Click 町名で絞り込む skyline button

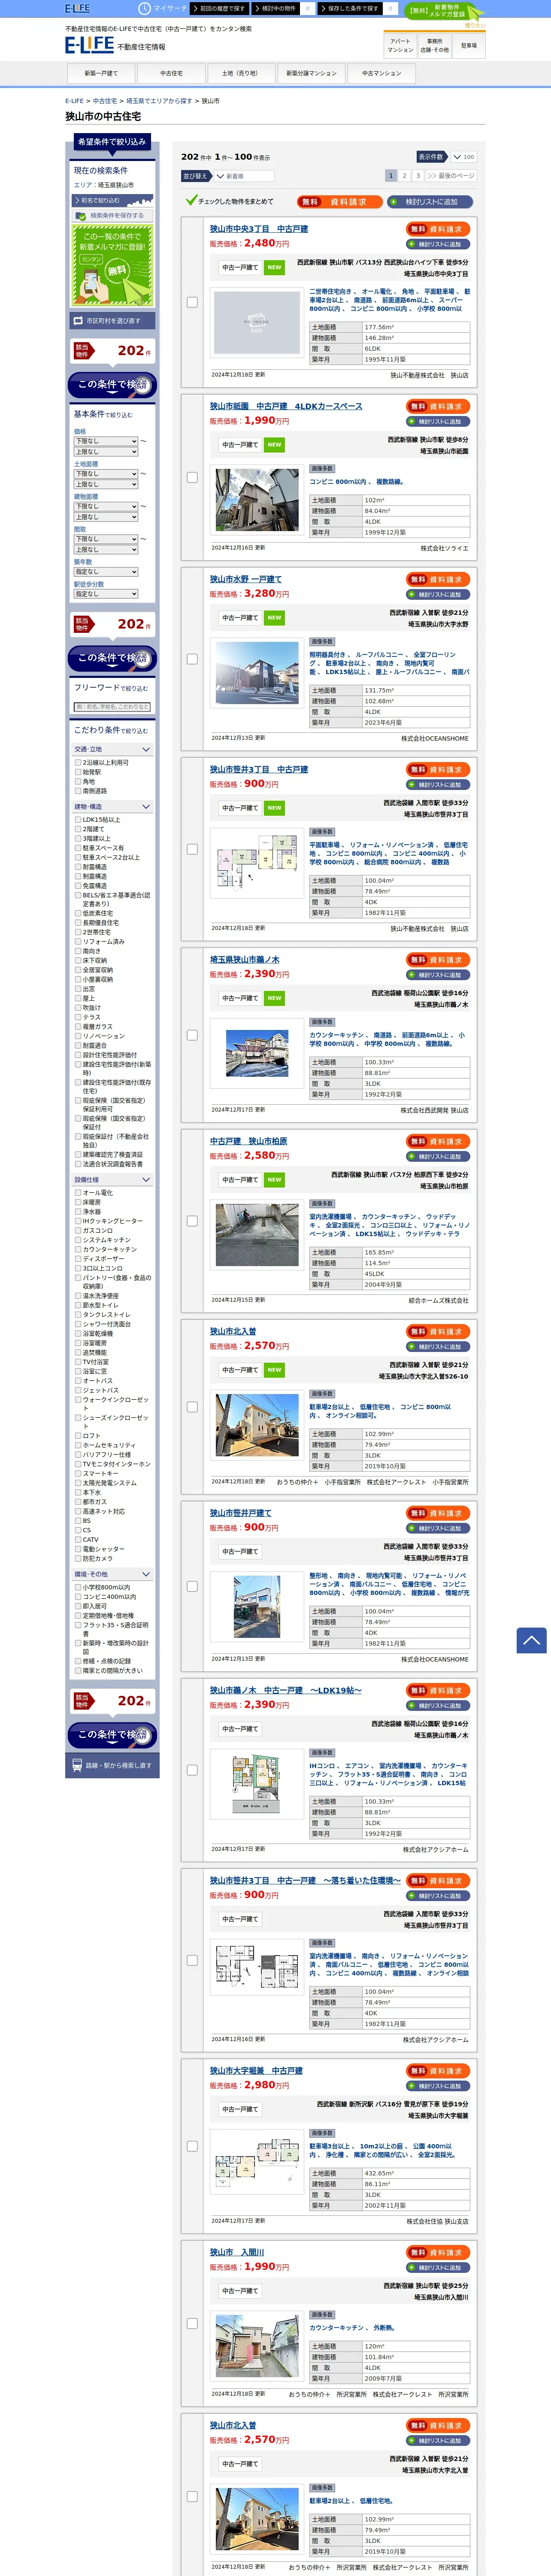tap(111, 200)
